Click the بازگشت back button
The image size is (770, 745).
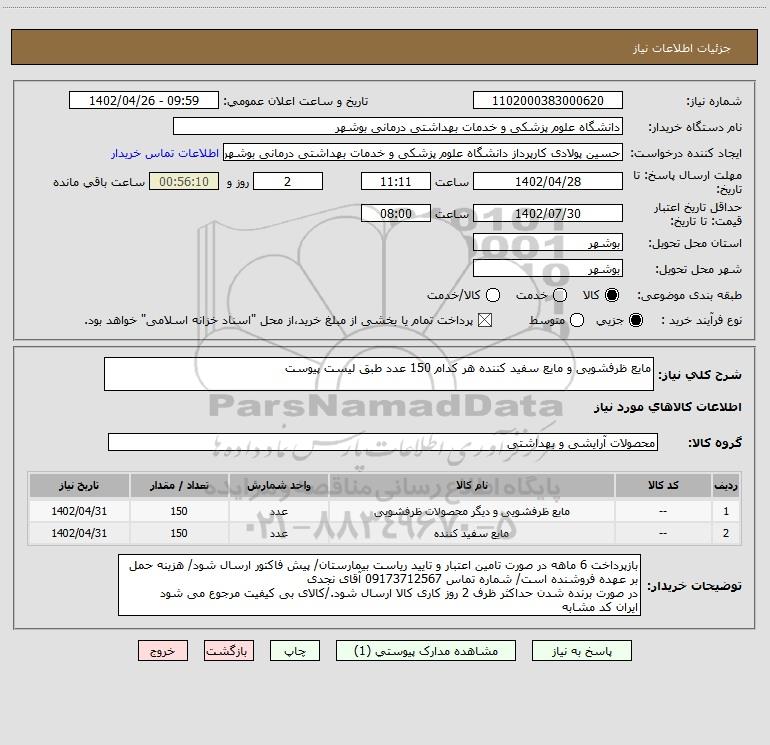coord(229,651)
